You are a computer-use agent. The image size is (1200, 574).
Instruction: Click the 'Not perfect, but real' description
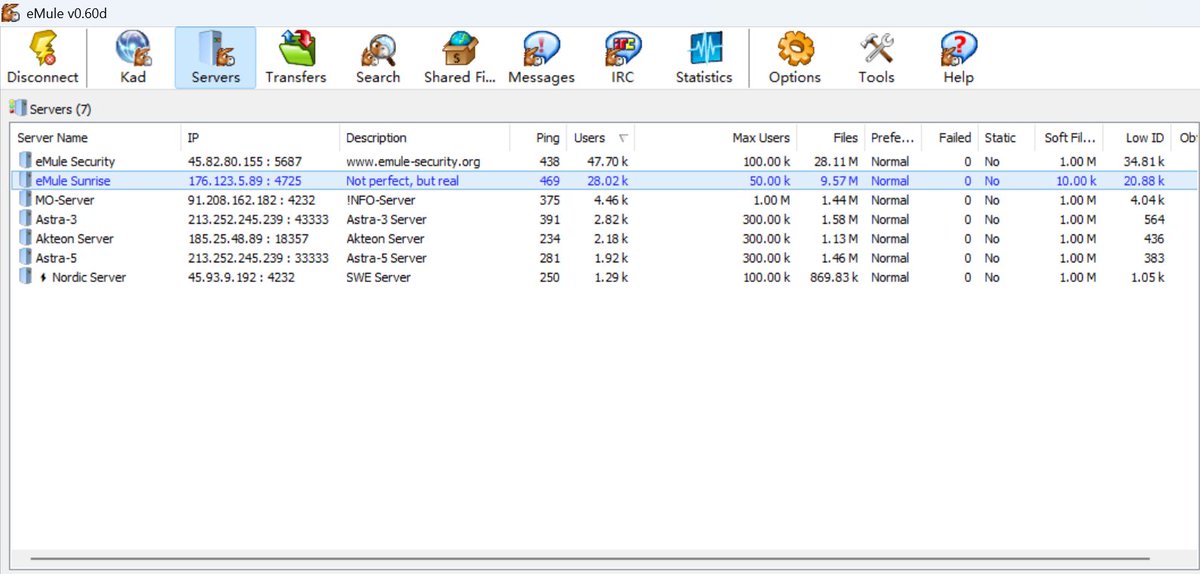tap(403, 181)
